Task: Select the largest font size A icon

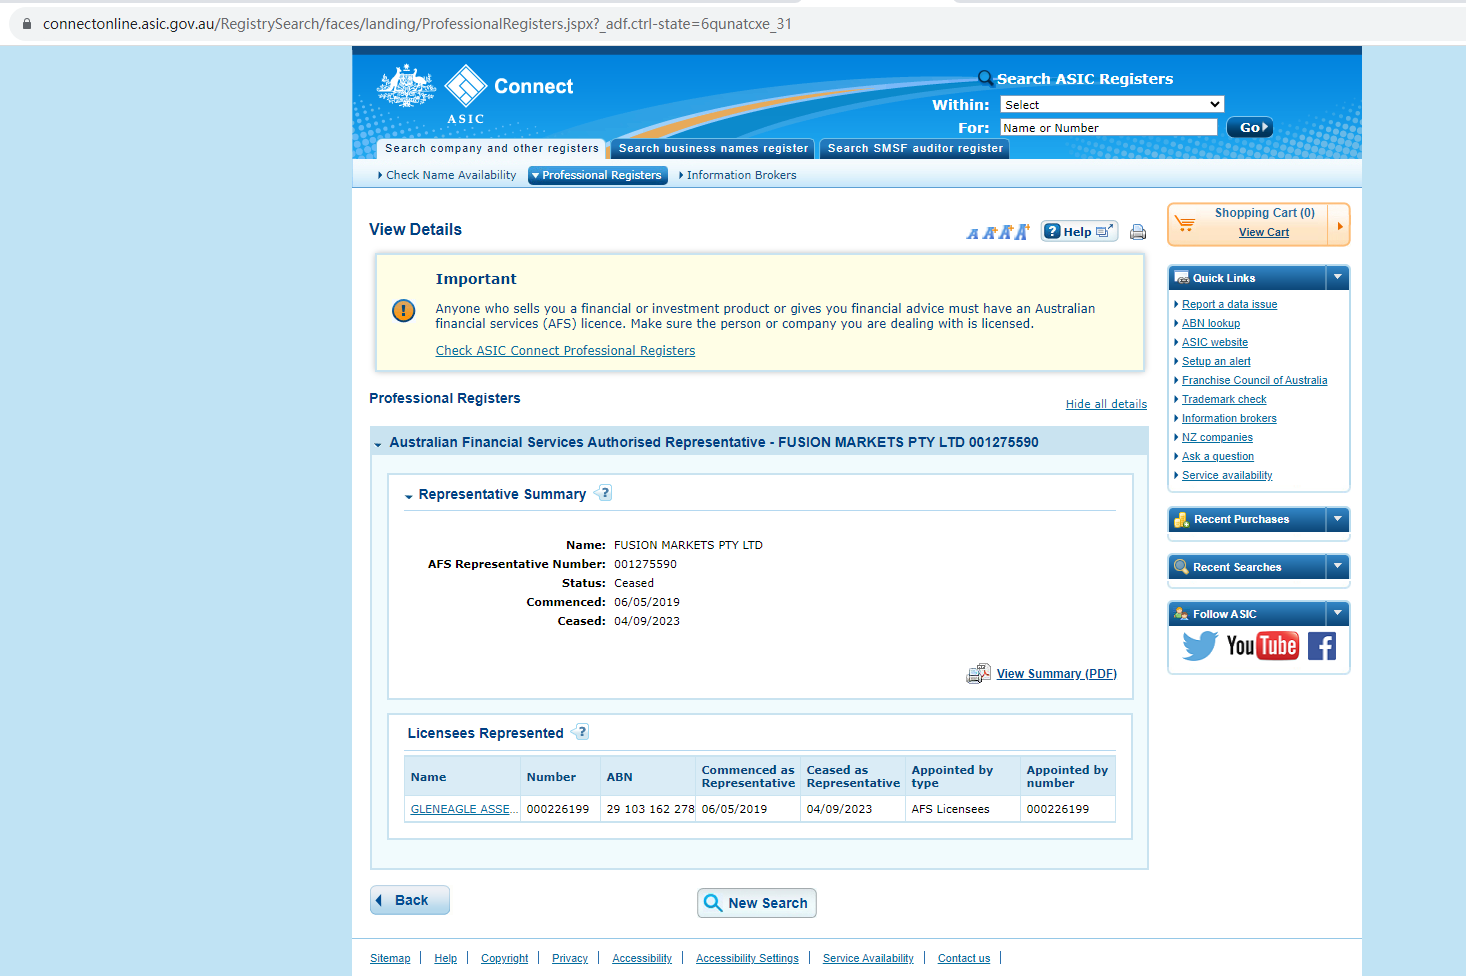Action: (x=1021, y=232)
